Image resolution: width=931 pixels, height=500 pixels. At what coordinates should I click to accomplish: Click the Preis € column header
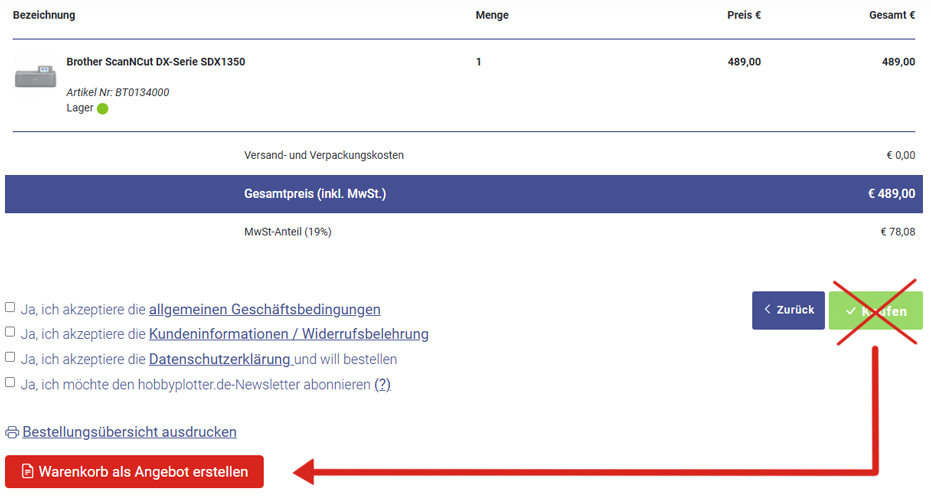click(x=744, y=15)
